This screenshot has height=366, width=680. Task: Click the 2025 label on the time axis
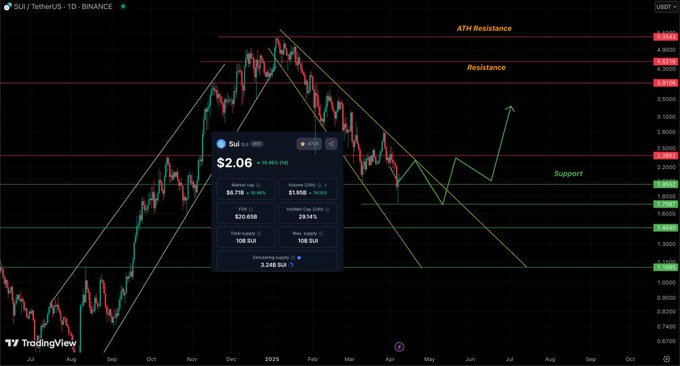(272, 359)
